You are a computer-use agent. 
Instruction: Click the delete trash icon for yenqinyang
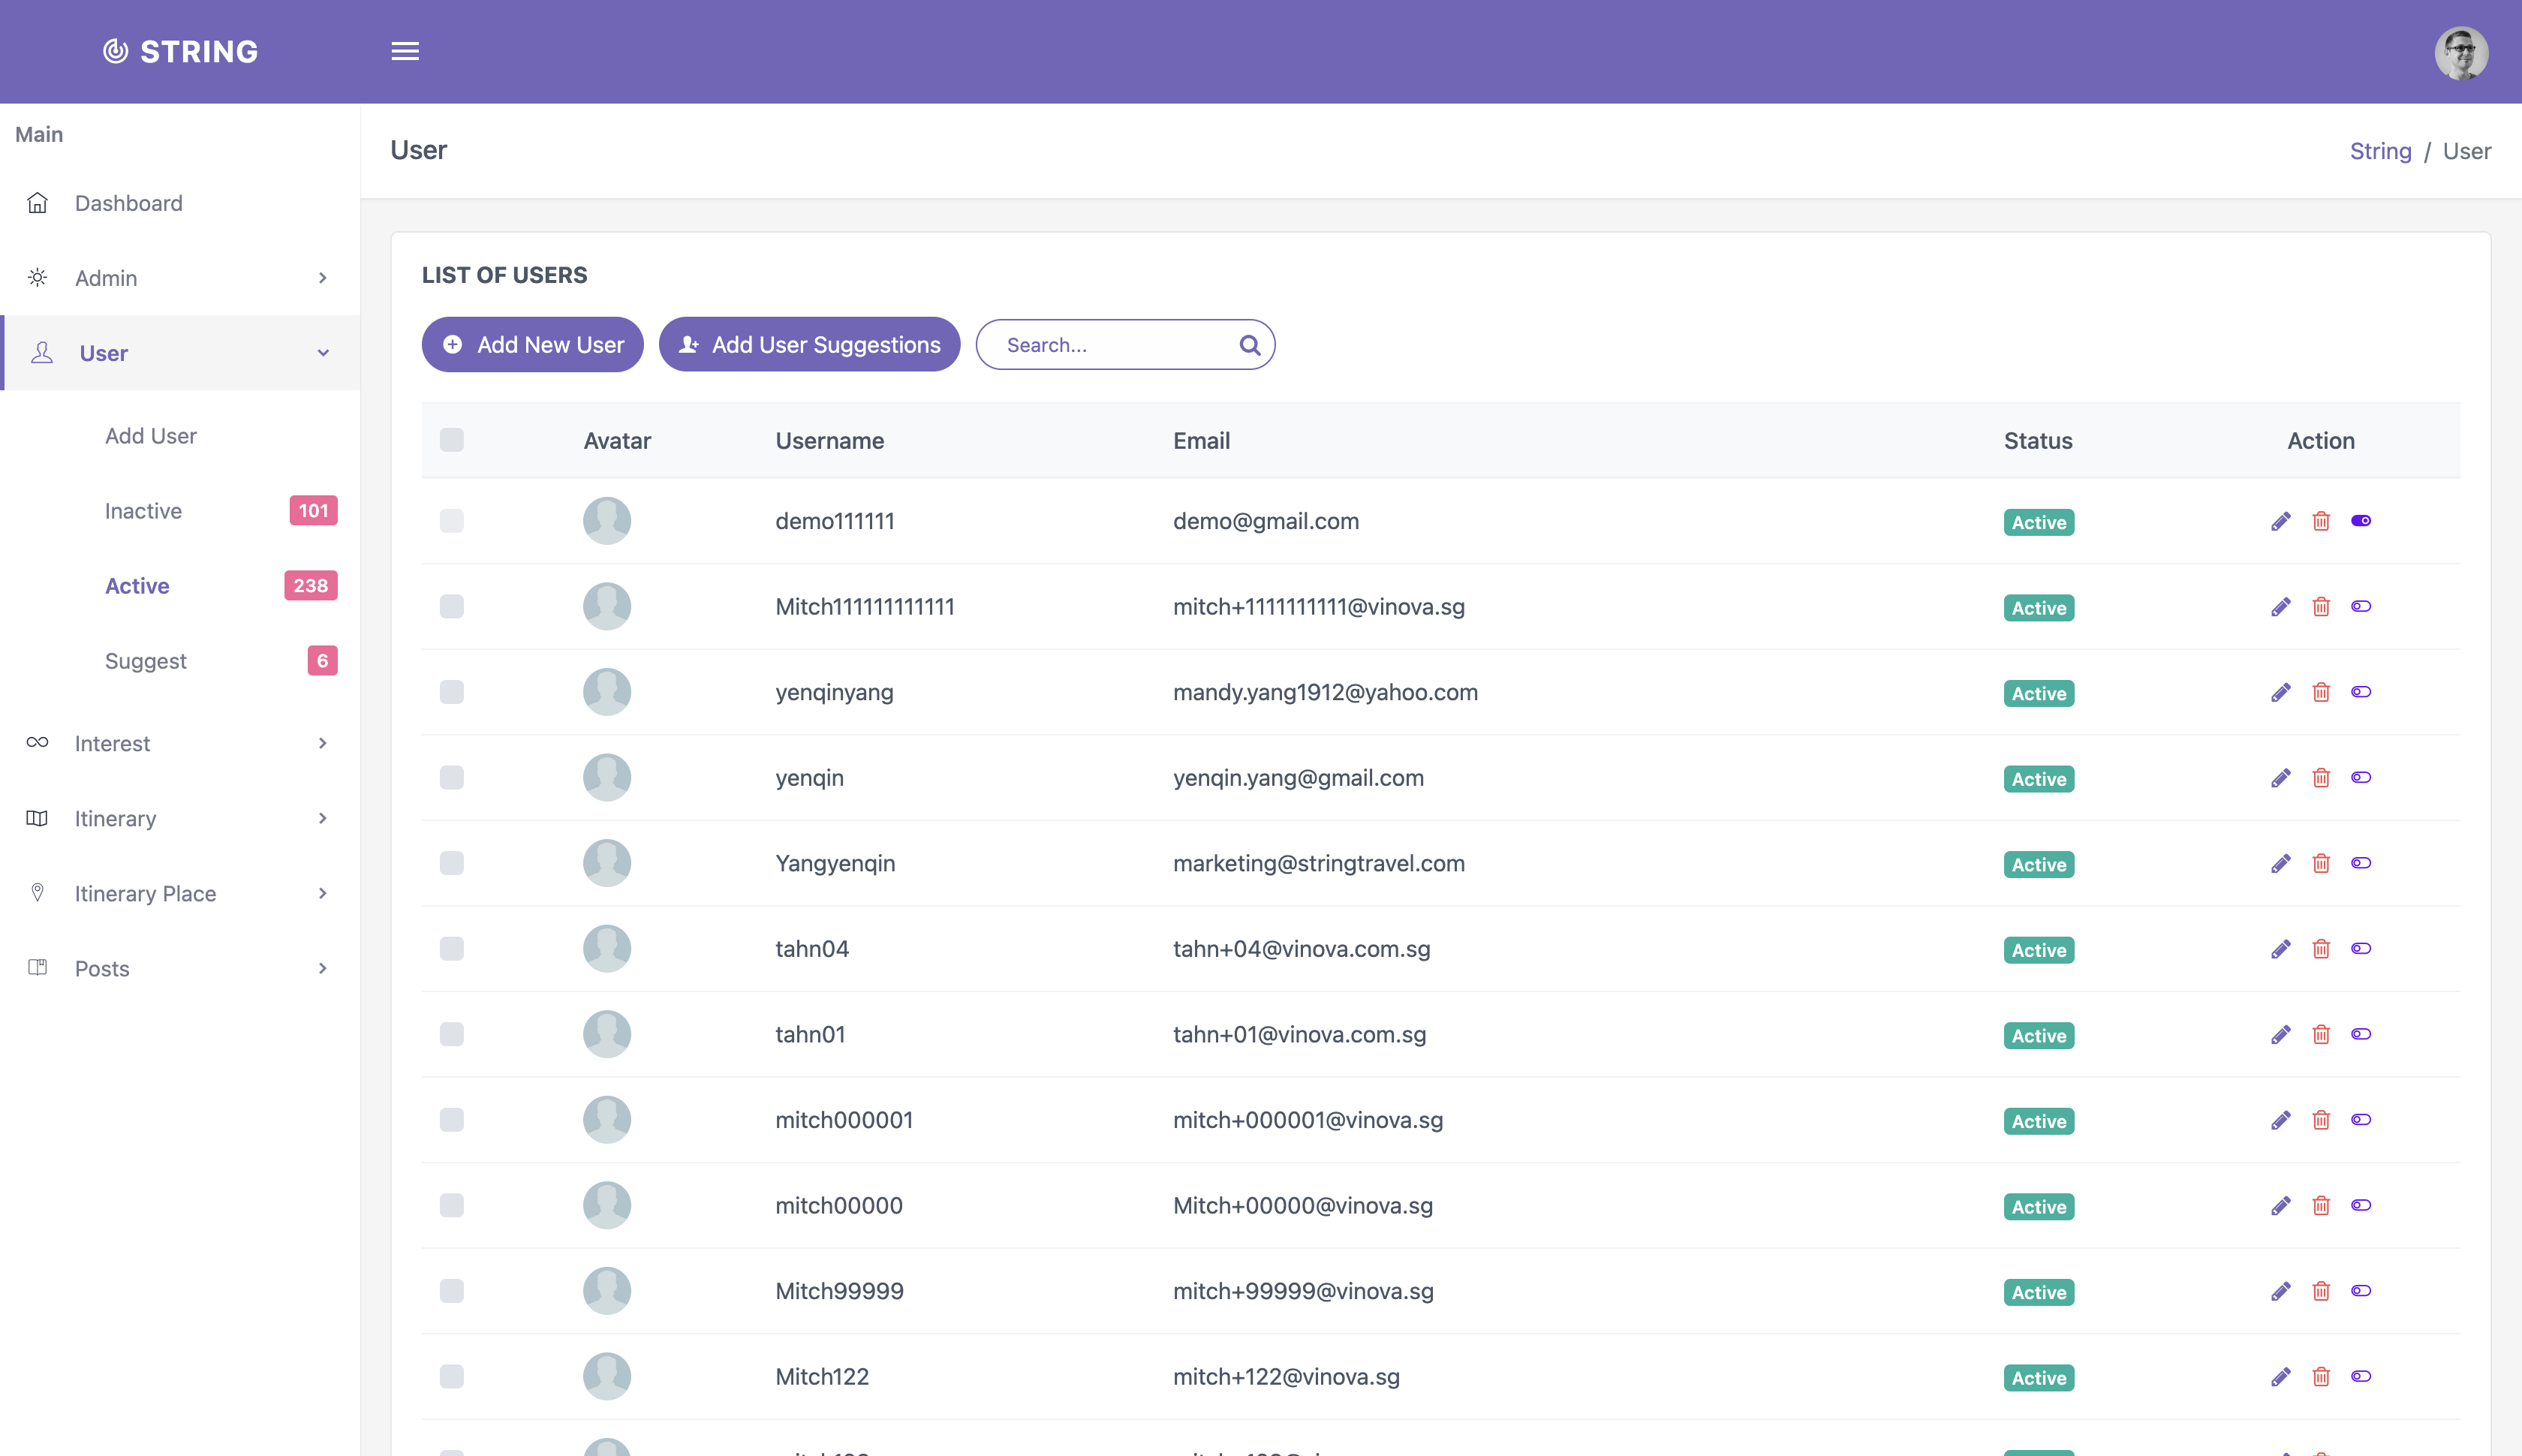point(2321,692)
